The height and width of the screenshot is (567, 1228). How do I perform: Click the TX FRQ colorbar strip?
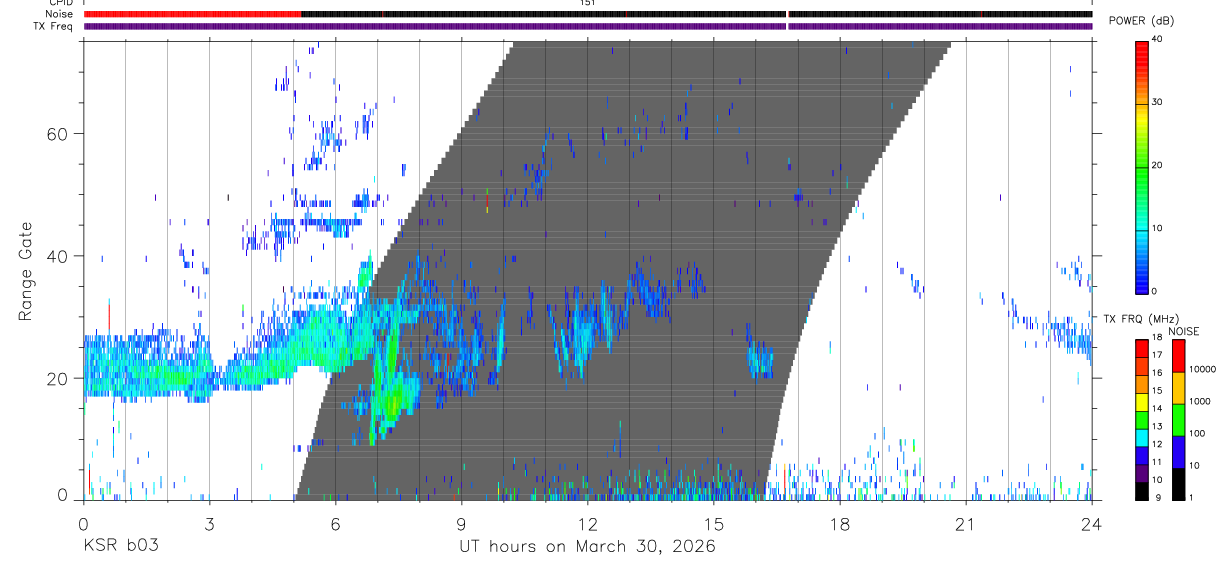click(x=1141, y=419)
